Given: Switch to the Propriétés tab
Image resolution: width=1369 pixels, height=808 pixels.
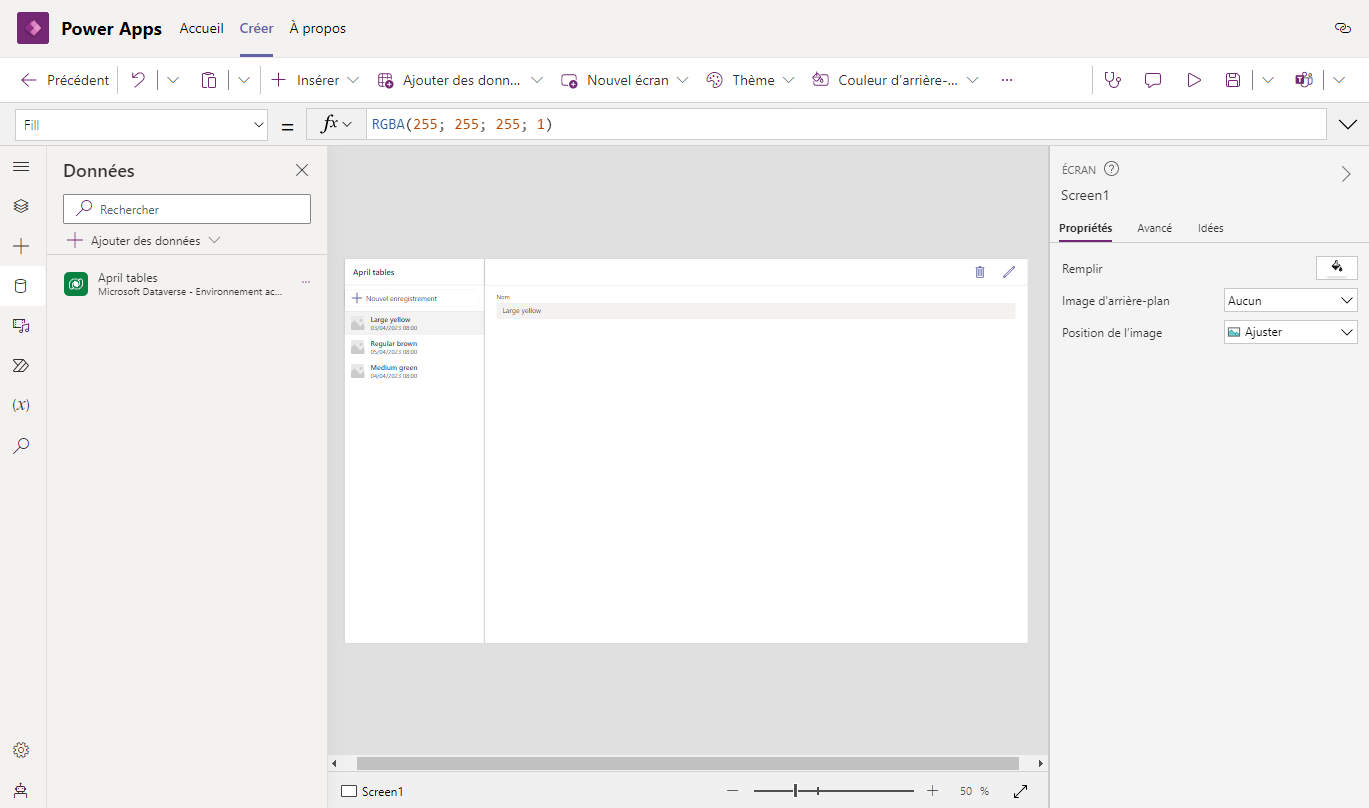Looking at the screenshot, I should click(x=1085, y=228).
